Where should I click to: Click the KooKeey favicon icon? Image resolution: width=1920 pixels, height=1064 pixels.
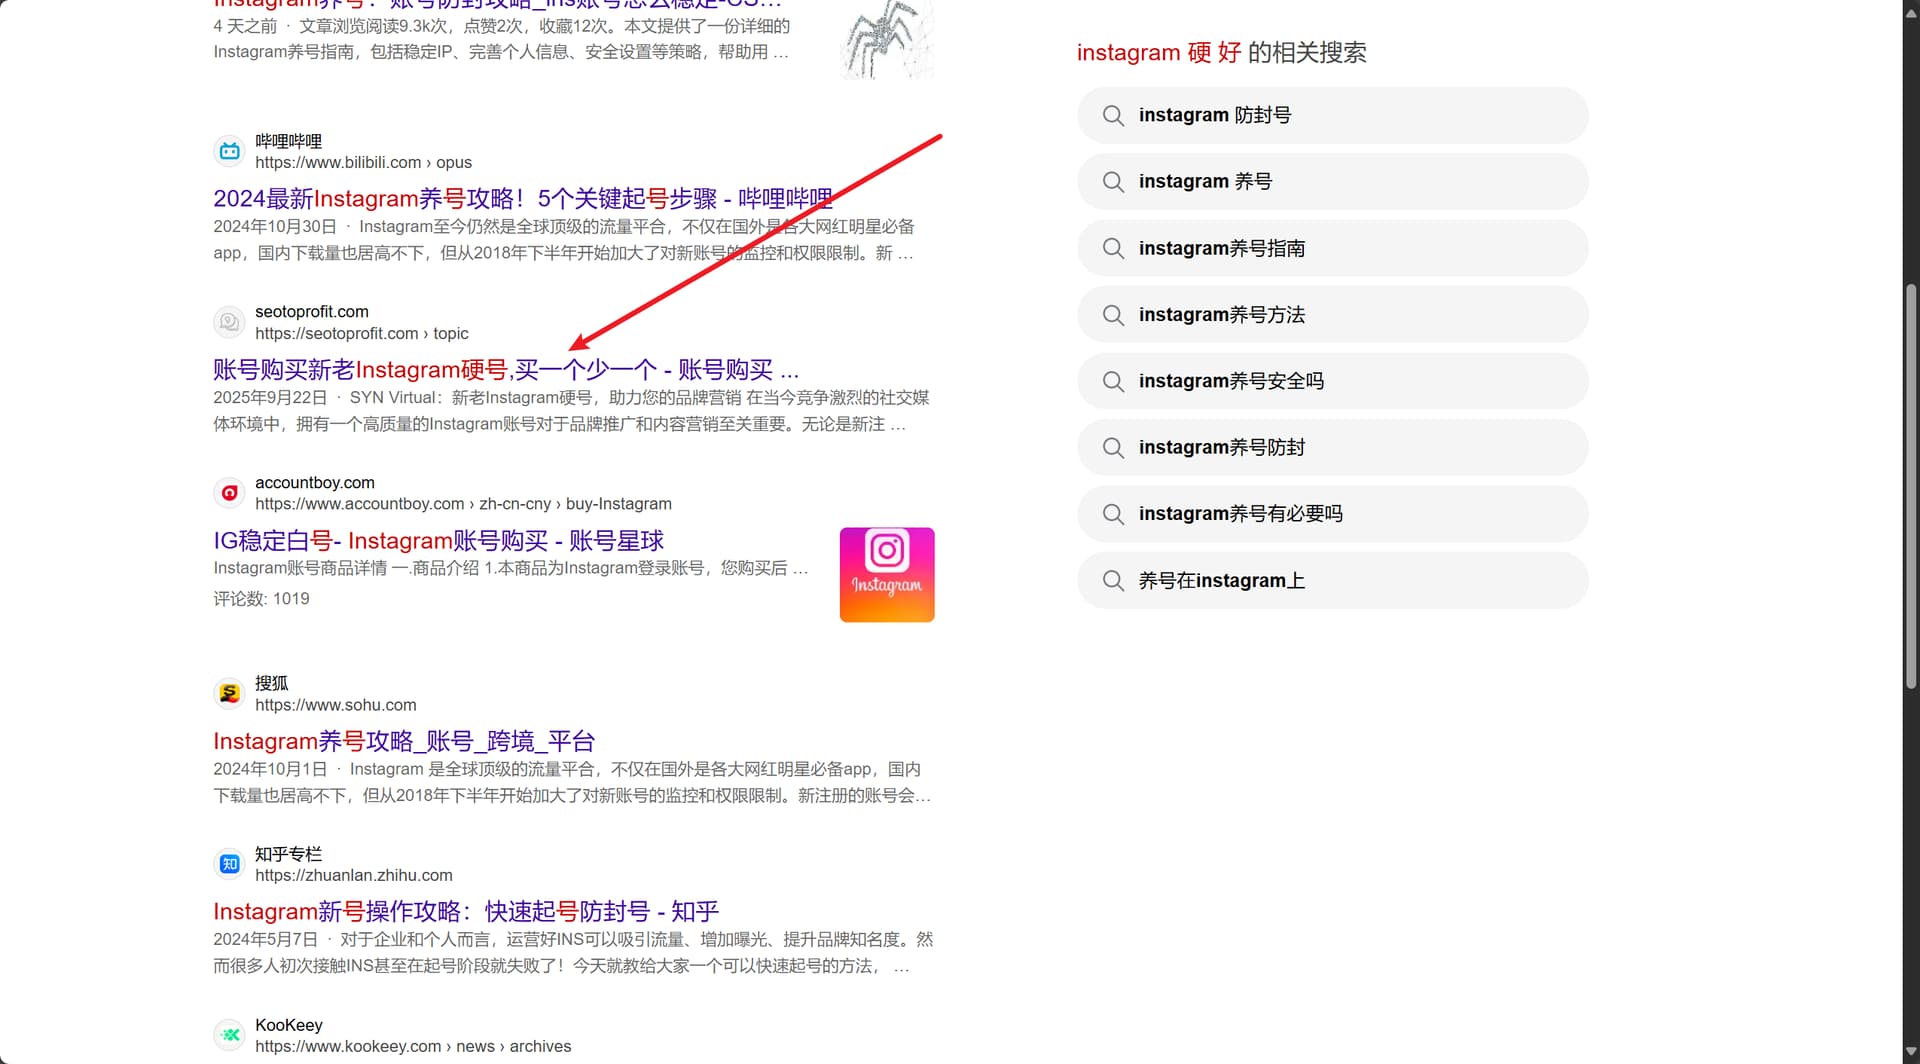[229, 1035]
